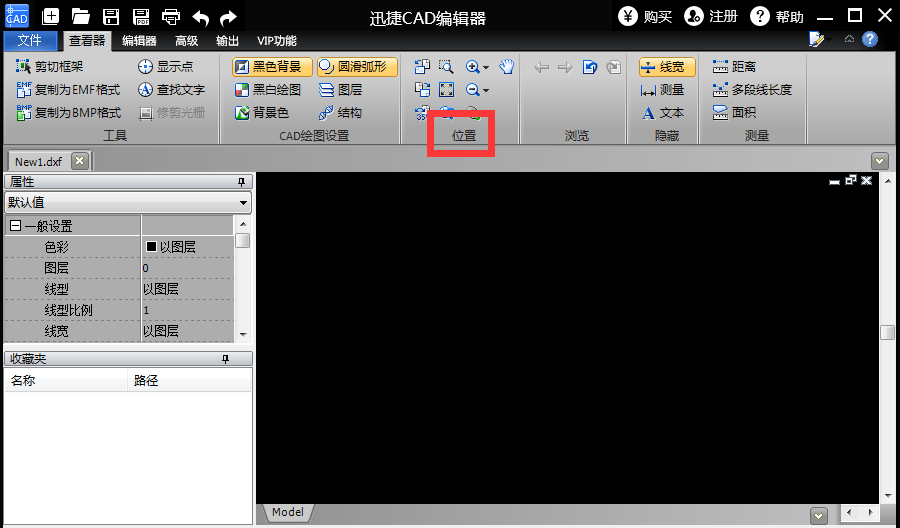Image resolution: width=900 pixels, height=528 pixels.
Task: Toggle 黑色背景 black background
Action: coord(272,67)
